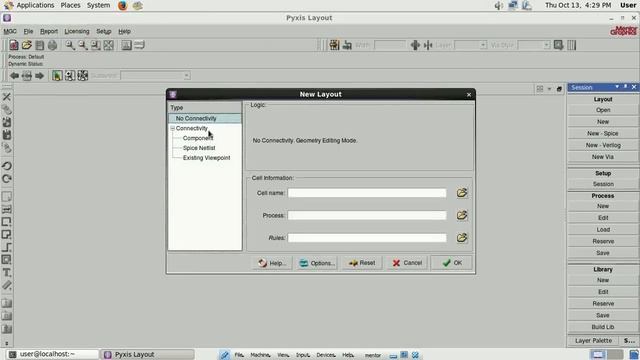Click New - Verilog in Session panel

click(602, 145)
